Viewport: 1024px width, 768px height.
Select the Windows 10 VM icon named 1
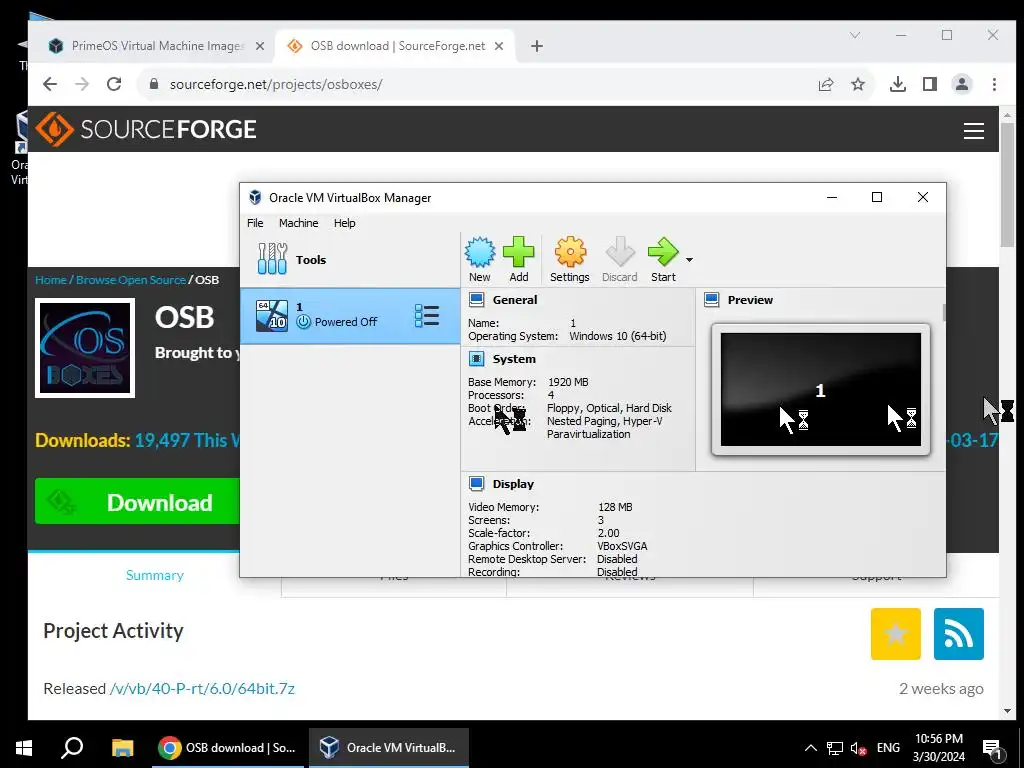[x=272, y=315]
